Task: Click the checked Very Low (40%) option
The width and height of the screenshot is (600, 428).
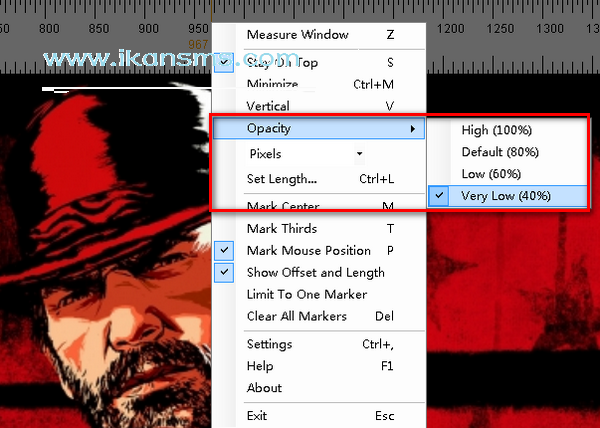Action: pos(505,196)
